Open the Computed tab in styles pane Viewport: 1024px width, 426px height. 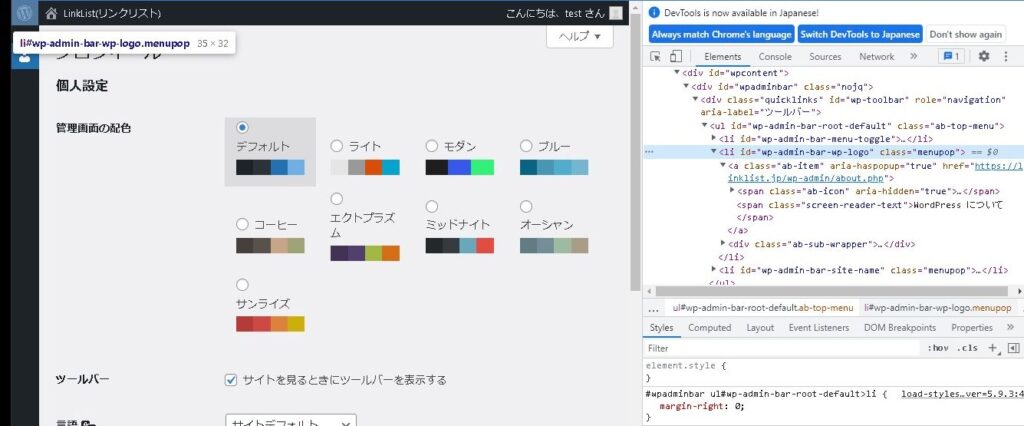709,327
